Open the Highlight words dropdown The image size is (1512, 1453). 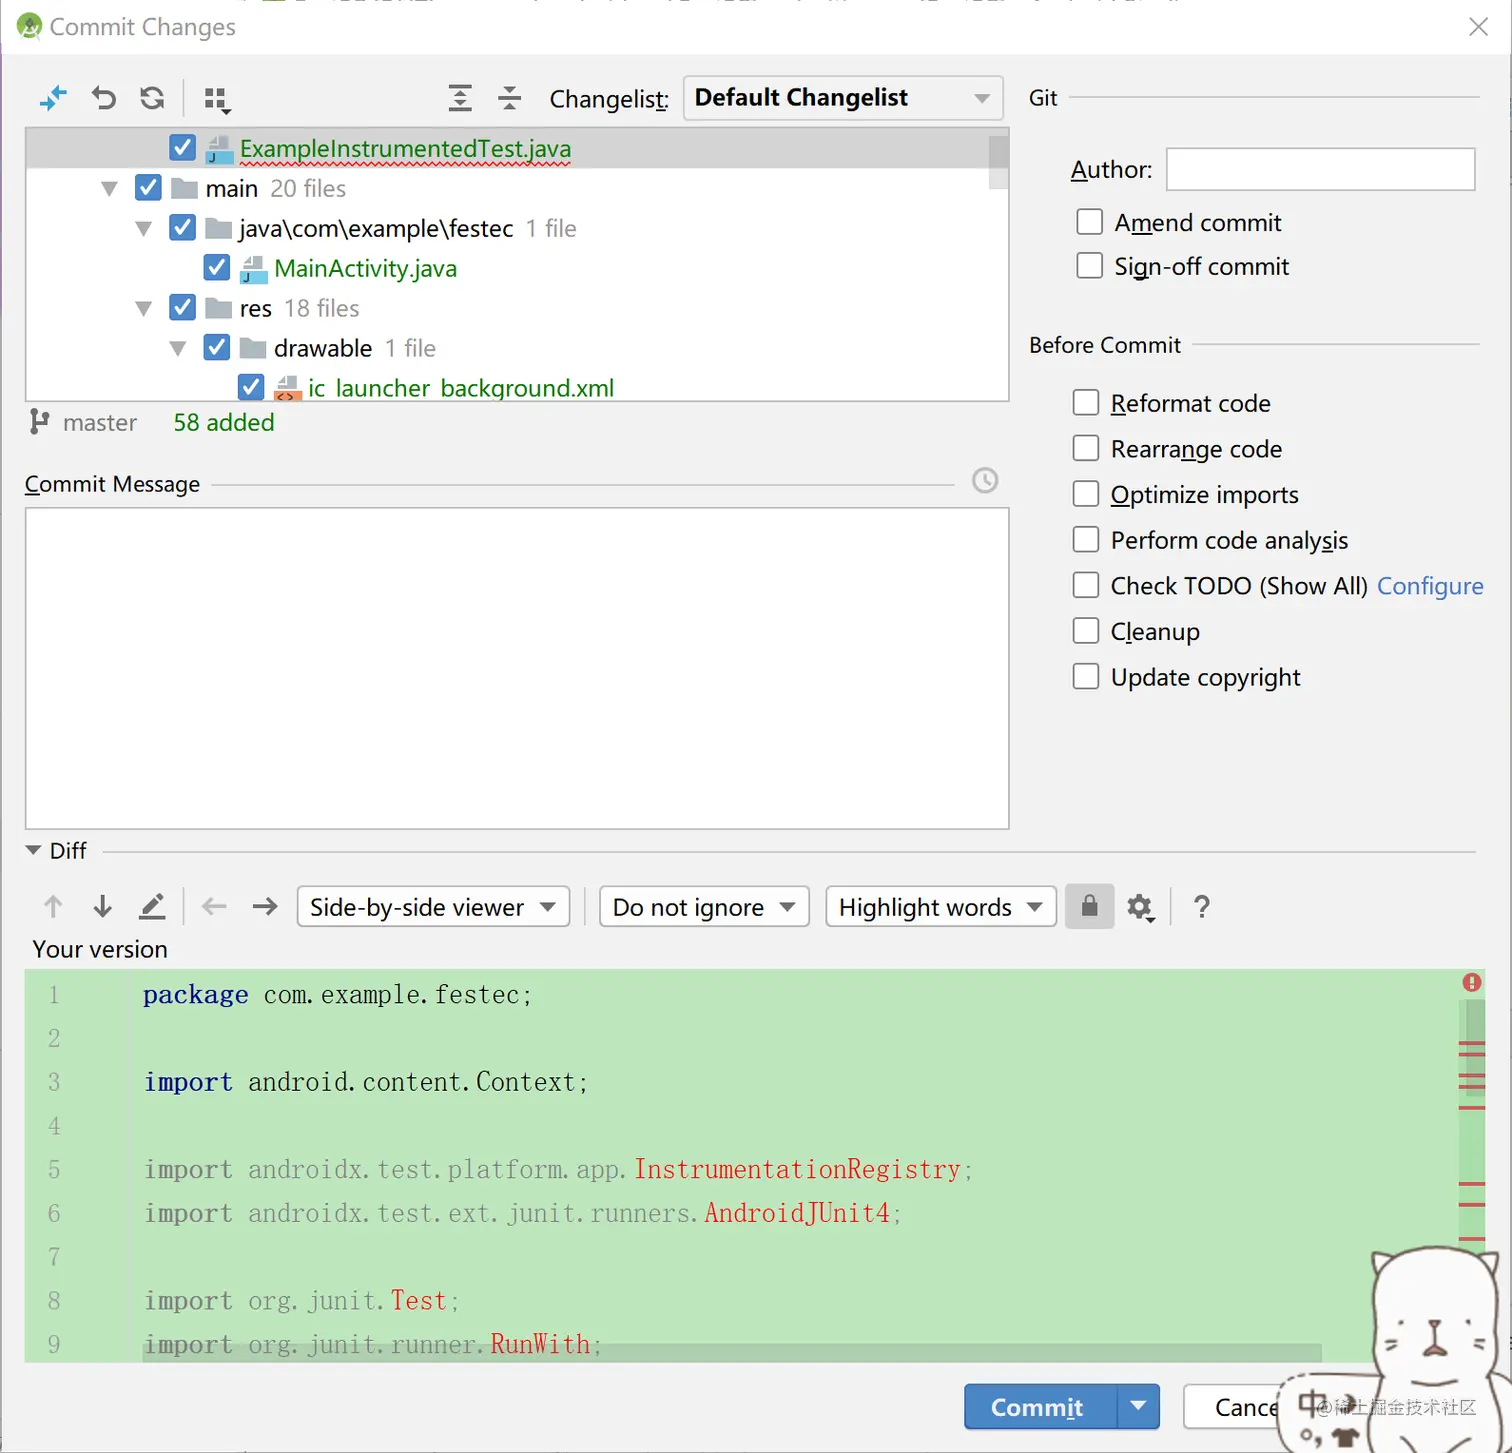tap(941, 907)
